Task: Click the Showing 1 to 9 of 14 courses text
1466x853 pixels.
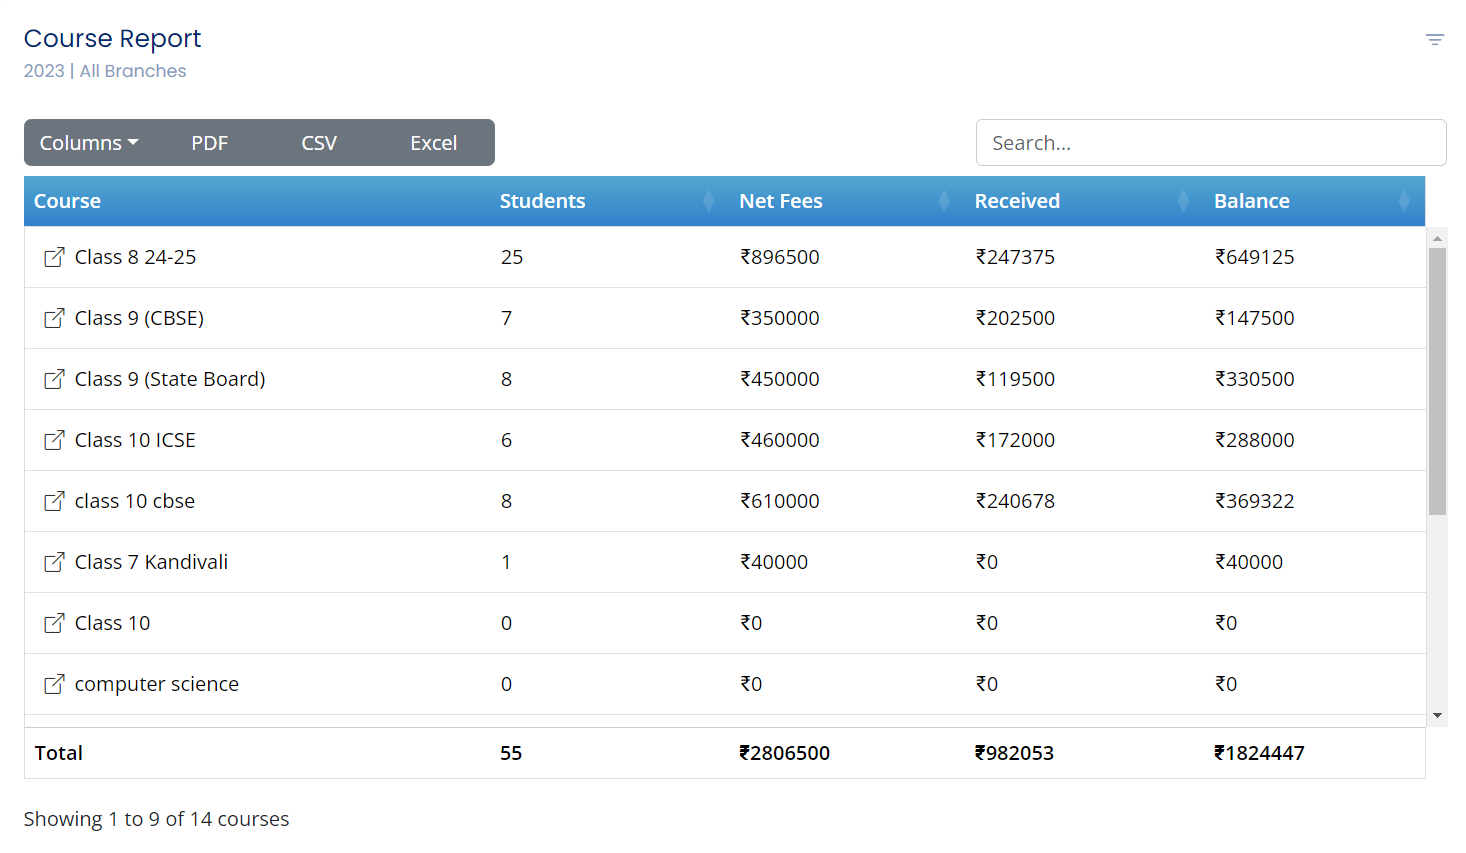Action: 156,819
